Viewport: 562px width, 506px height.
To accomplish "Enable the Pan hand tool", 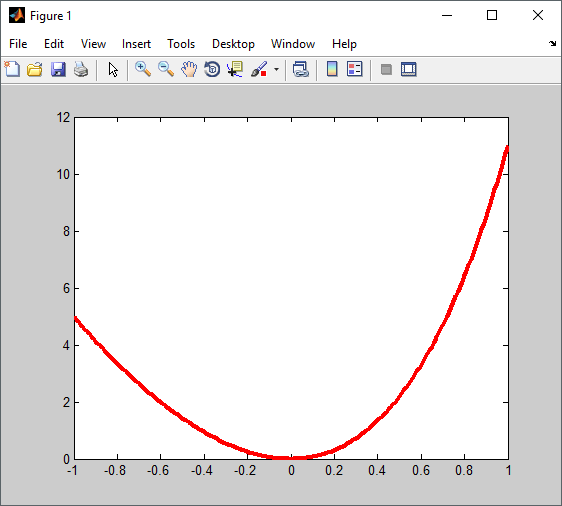I will 189,69.
